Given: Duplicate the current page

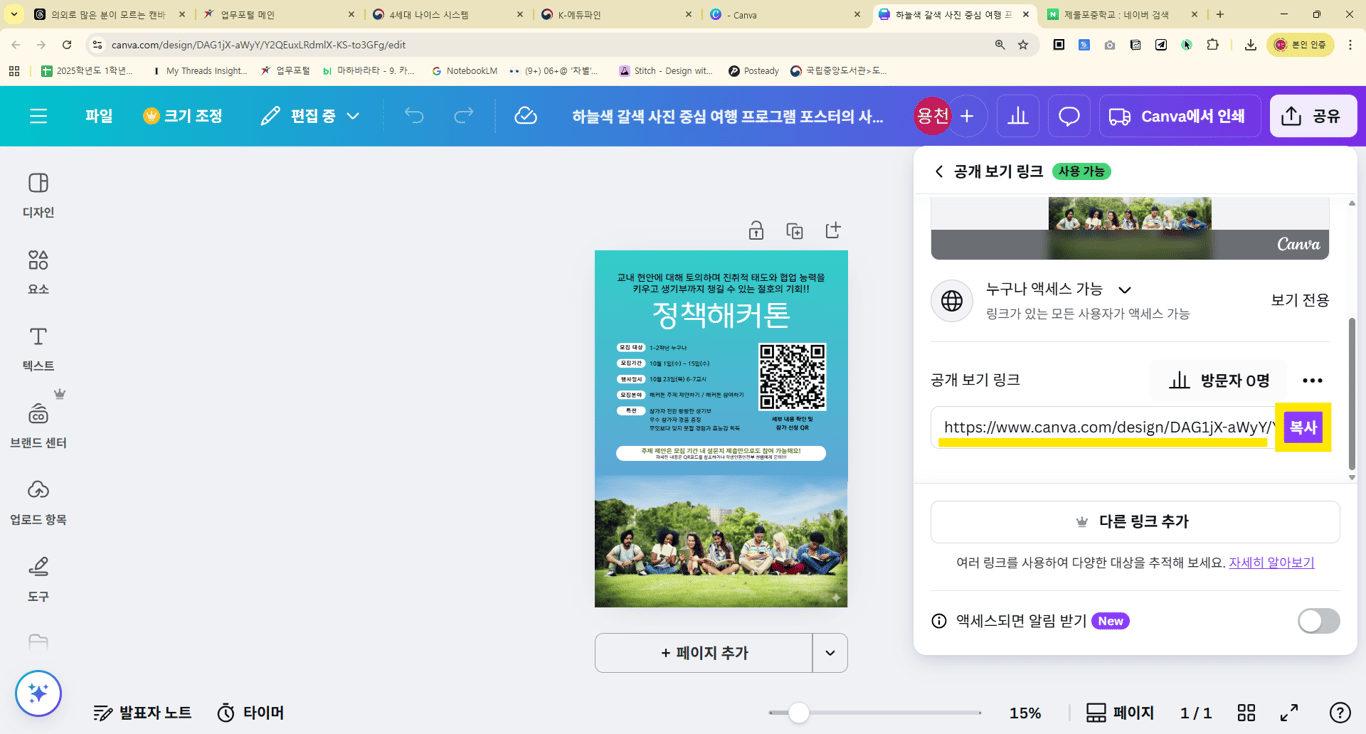Looking at the screenshot, I should 794,230.
